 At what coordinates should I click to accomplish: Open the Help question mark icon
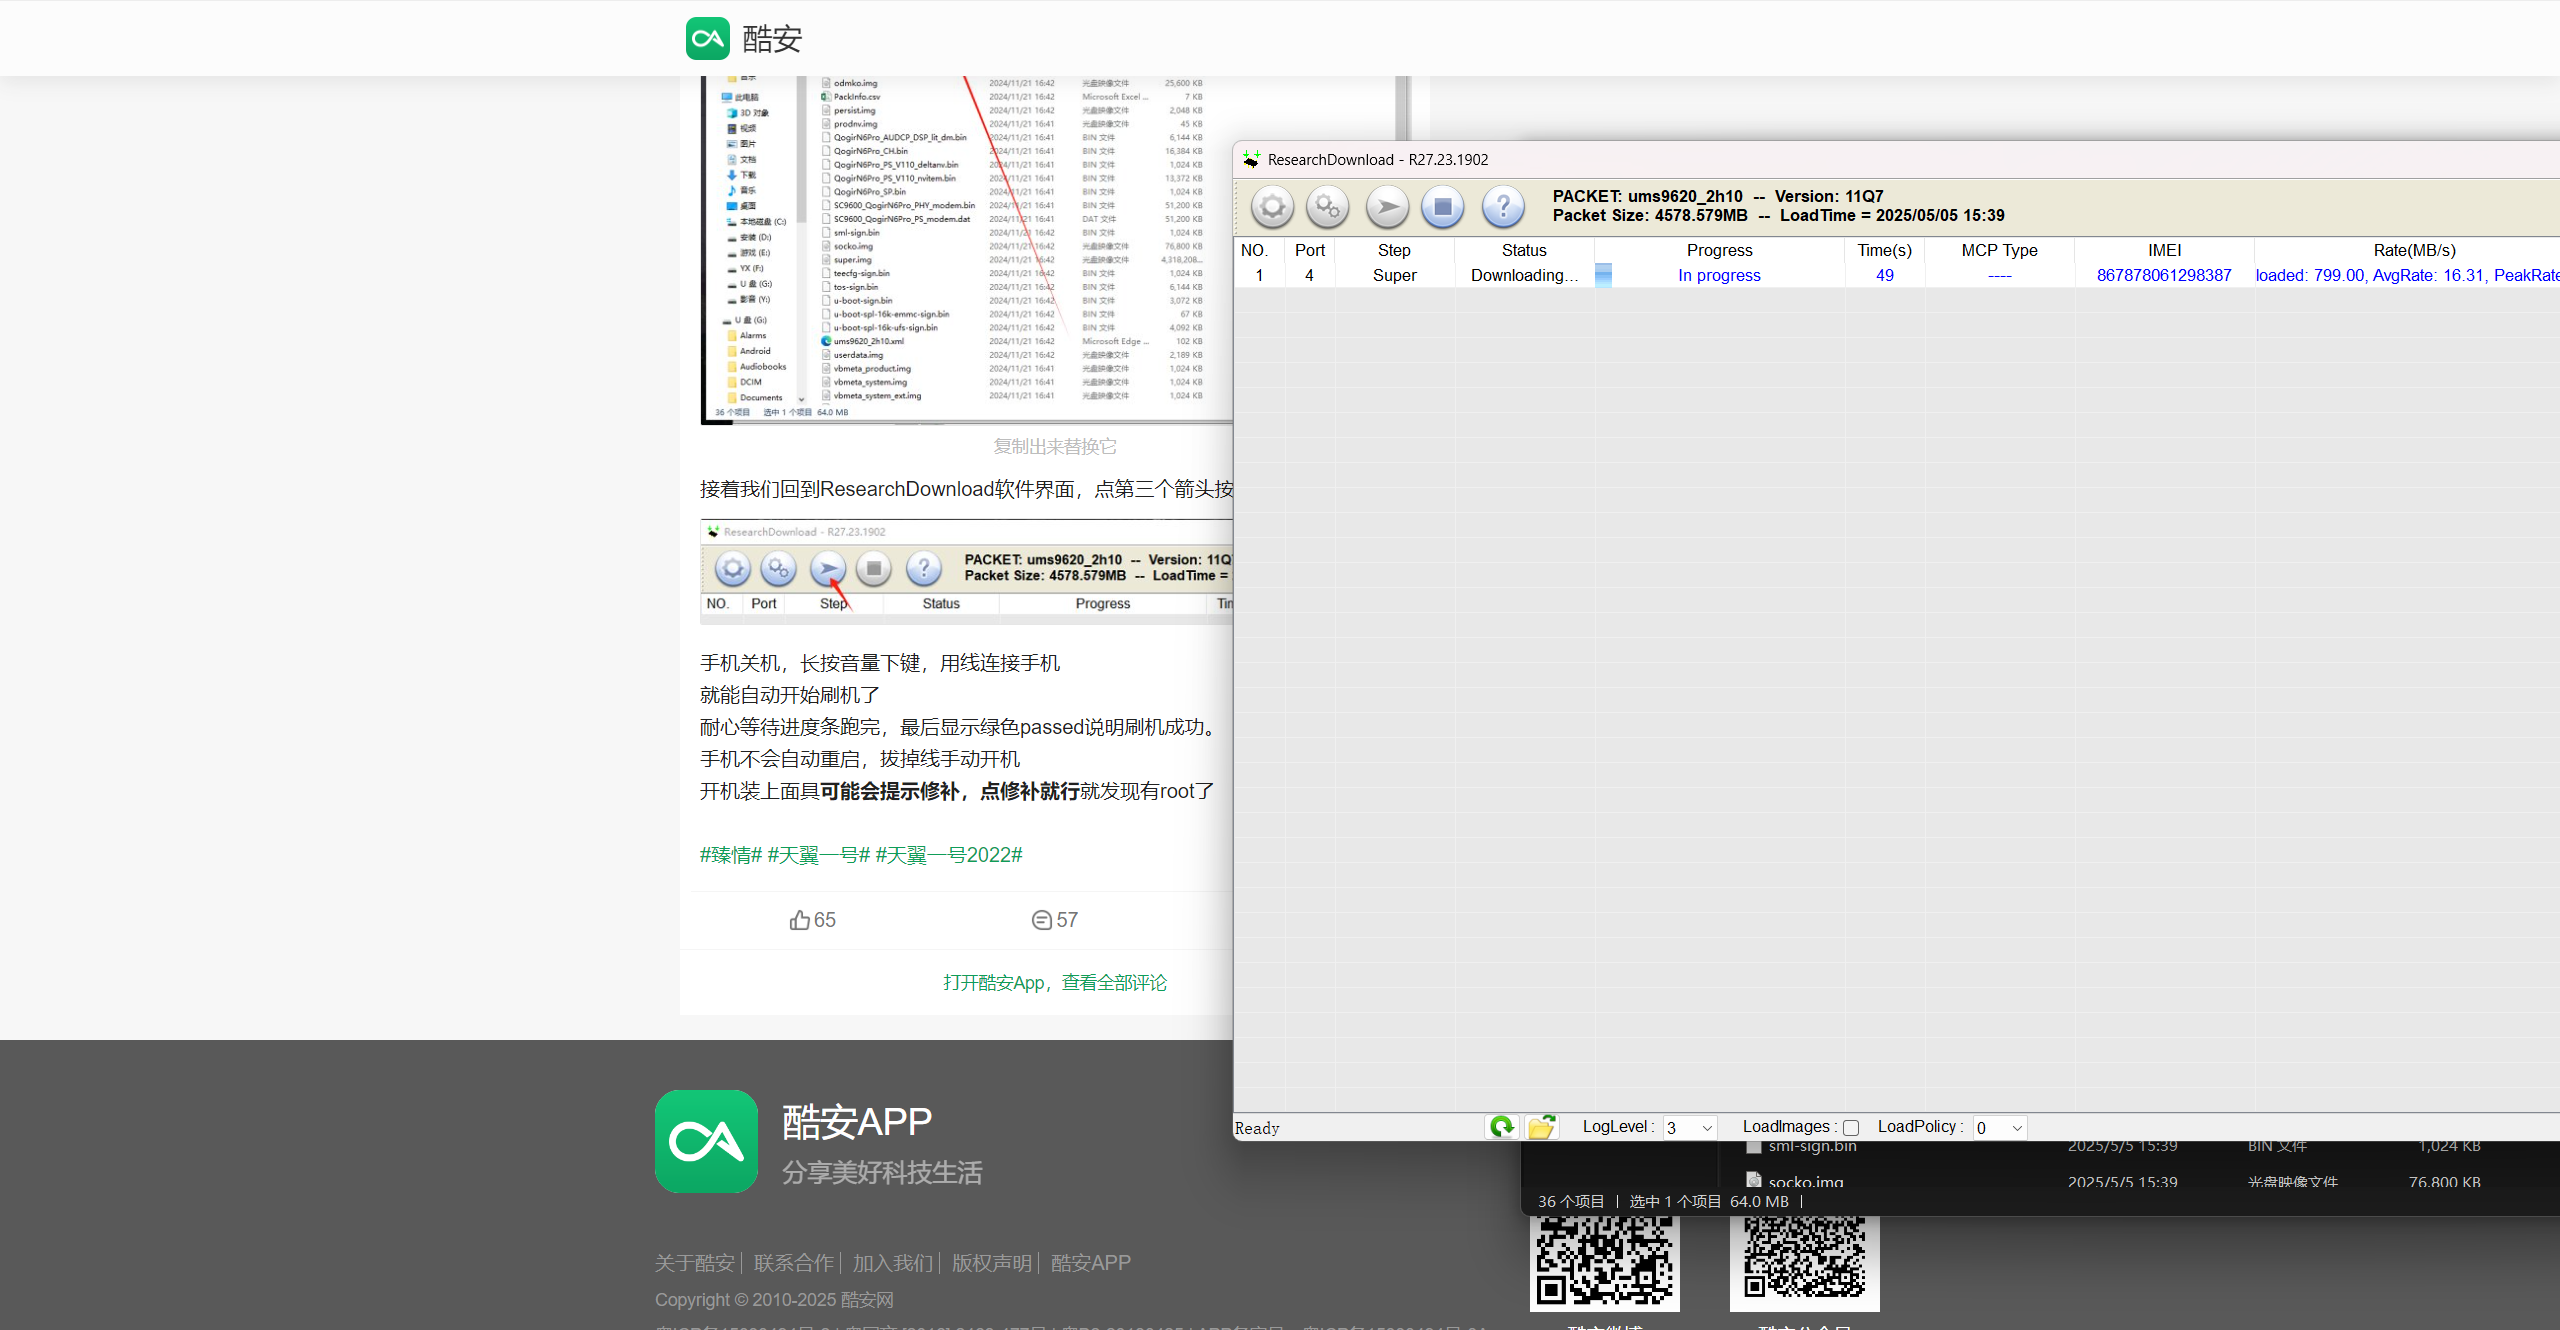(x=1502, y=207)
